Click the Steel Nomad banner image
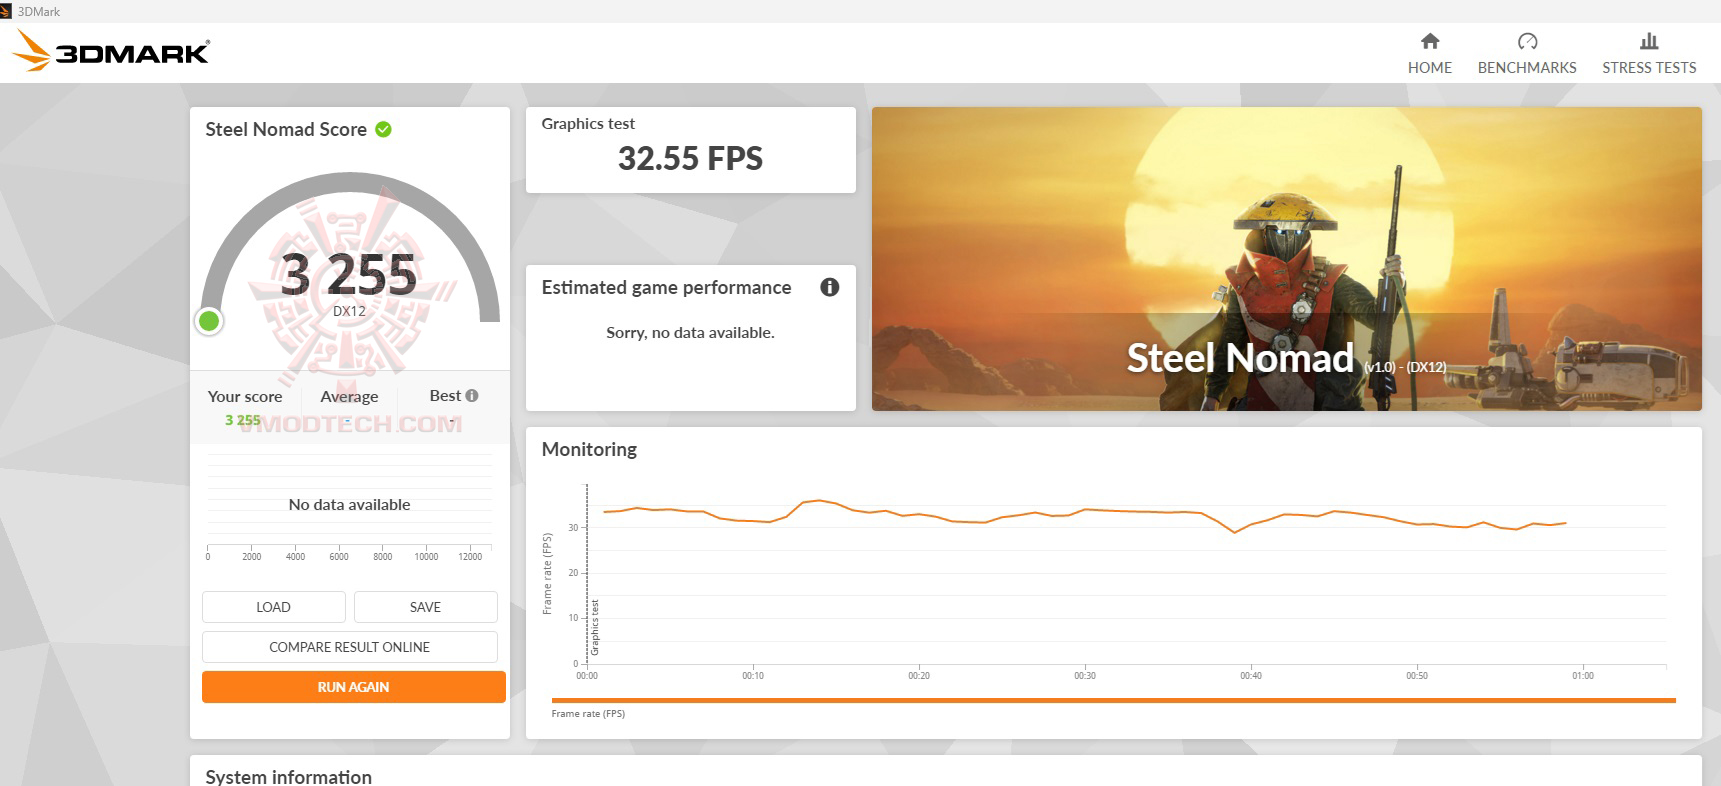1721x786 pixels. pyautogui.click(x=1286, y=259)
